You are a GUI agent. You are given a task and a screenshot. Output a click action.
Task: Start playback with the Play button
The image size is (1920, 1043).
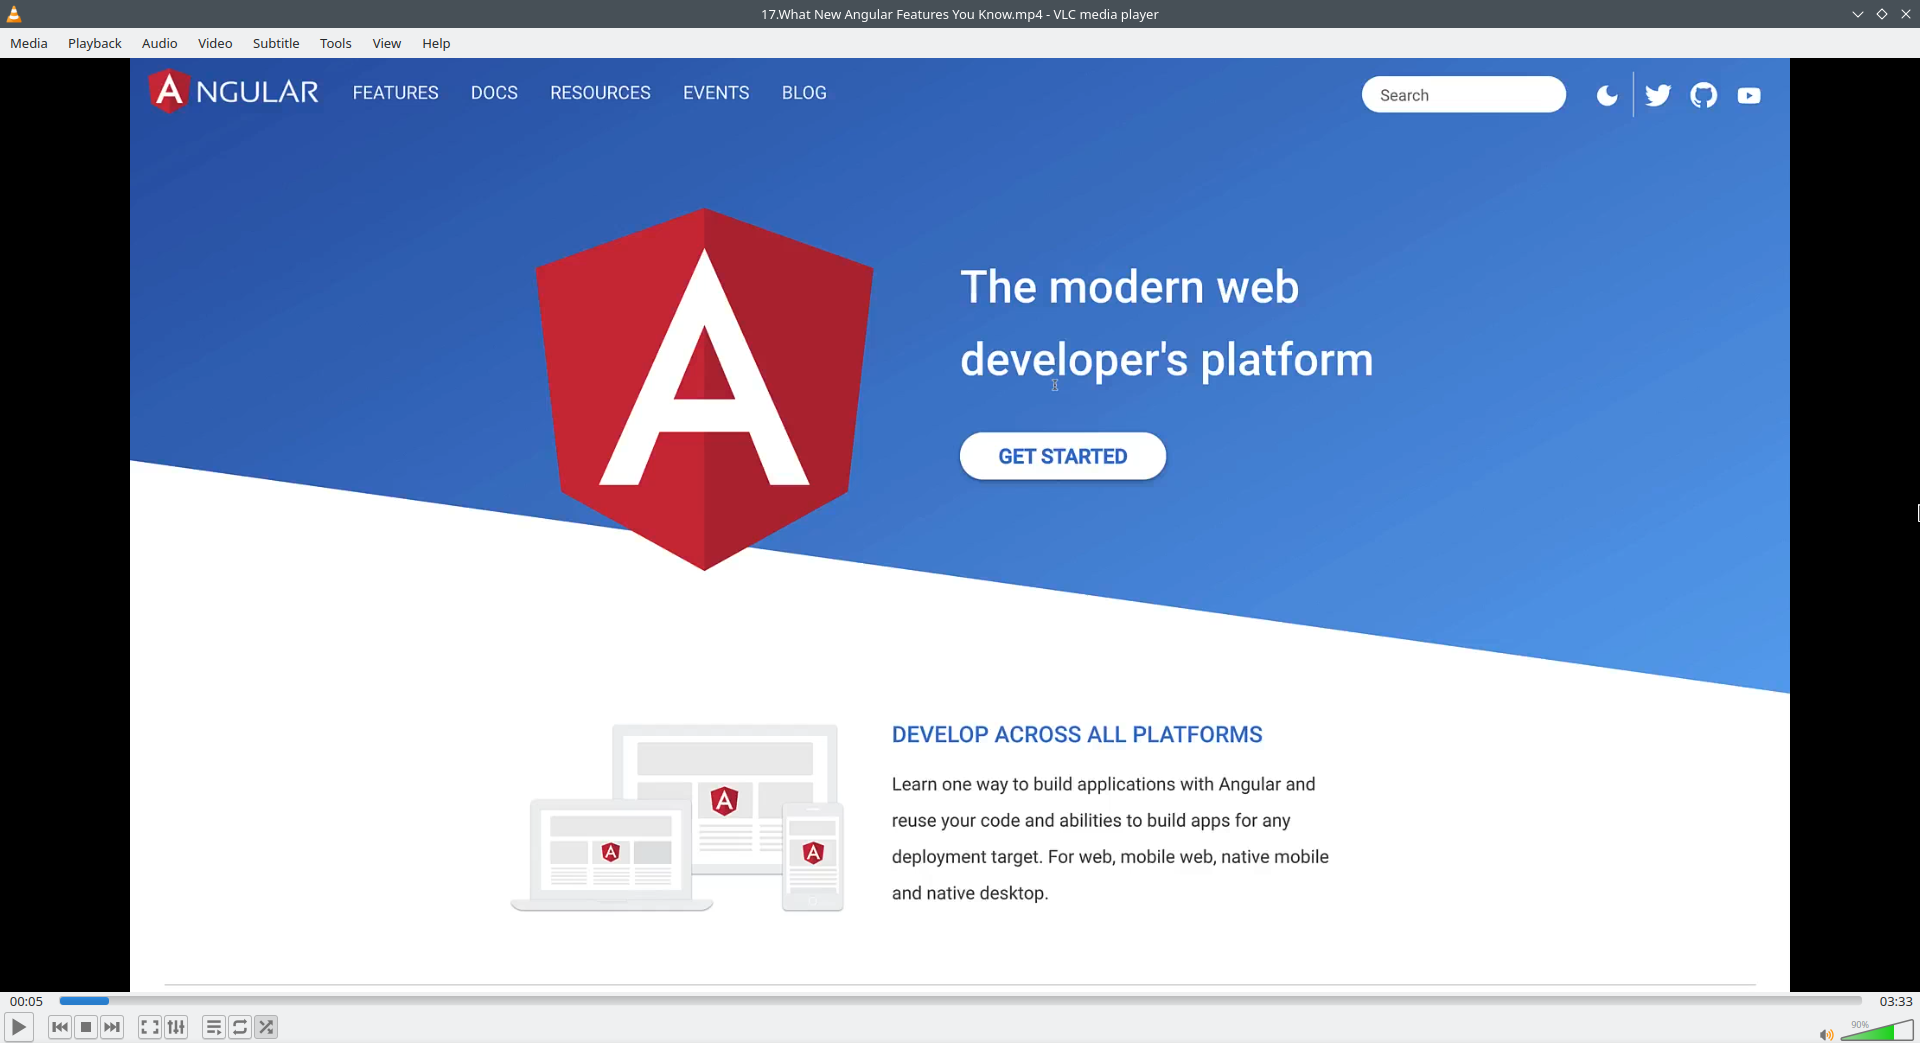point(19,1027)
